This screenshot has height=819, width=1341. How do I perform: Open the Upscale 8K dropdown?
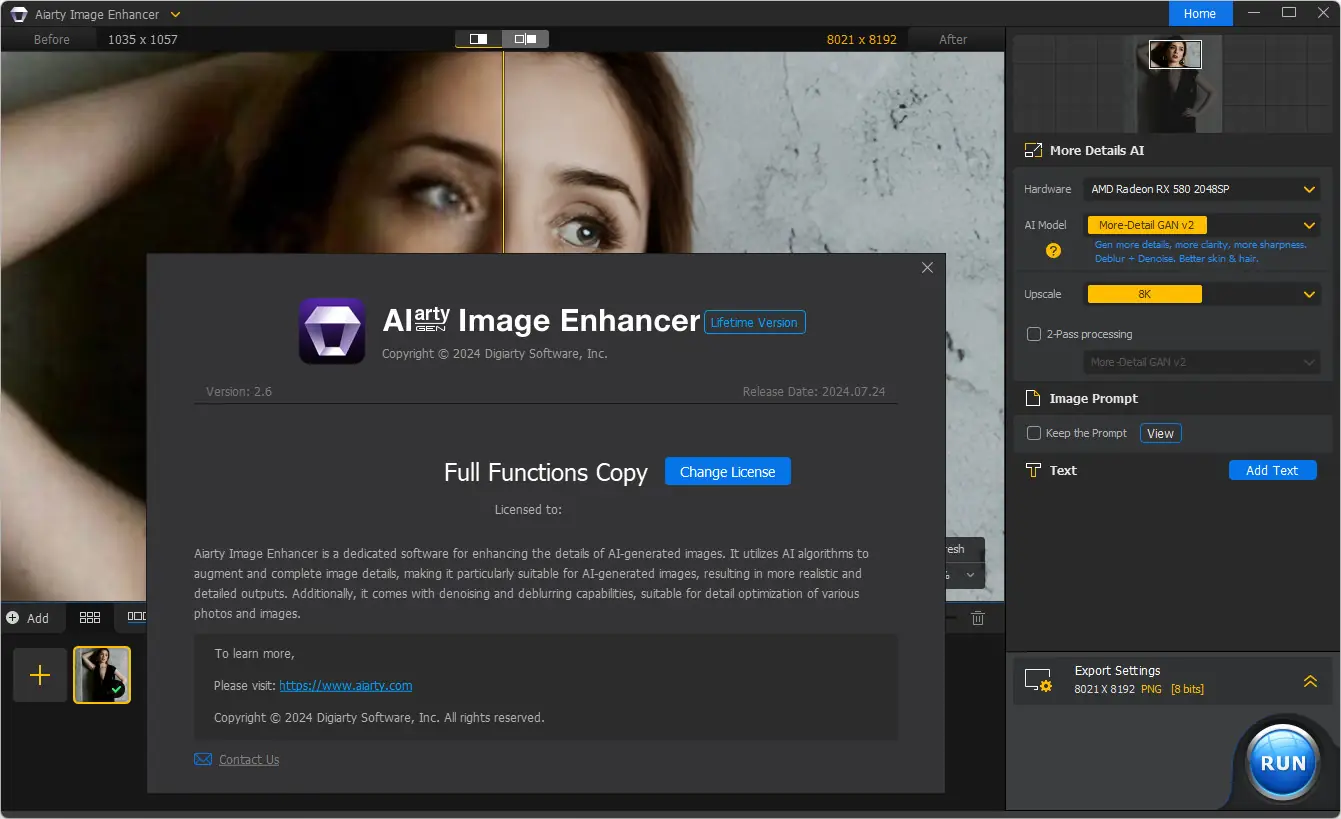[1202, 294]
